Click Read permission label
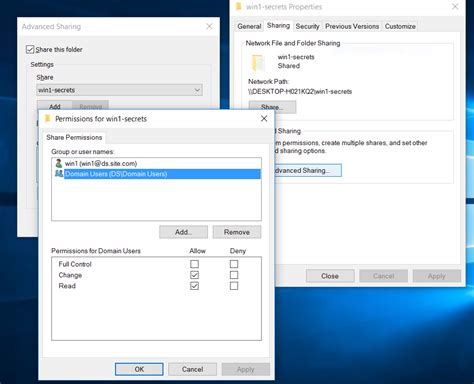This screenshot has height=384, width=474. (x=67, y=286)
